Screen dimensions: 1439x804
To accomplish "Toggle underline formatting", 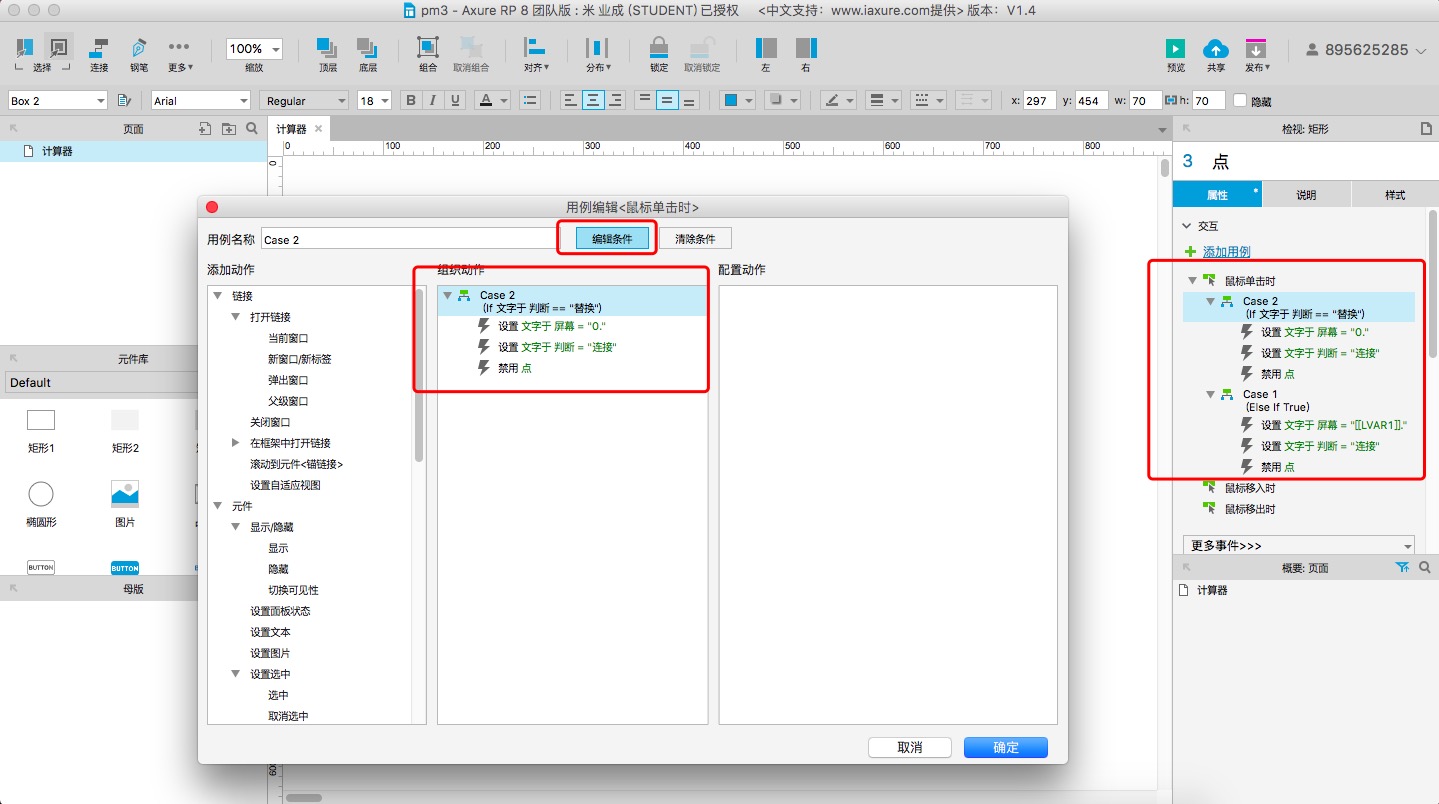I will coord(455,100).
